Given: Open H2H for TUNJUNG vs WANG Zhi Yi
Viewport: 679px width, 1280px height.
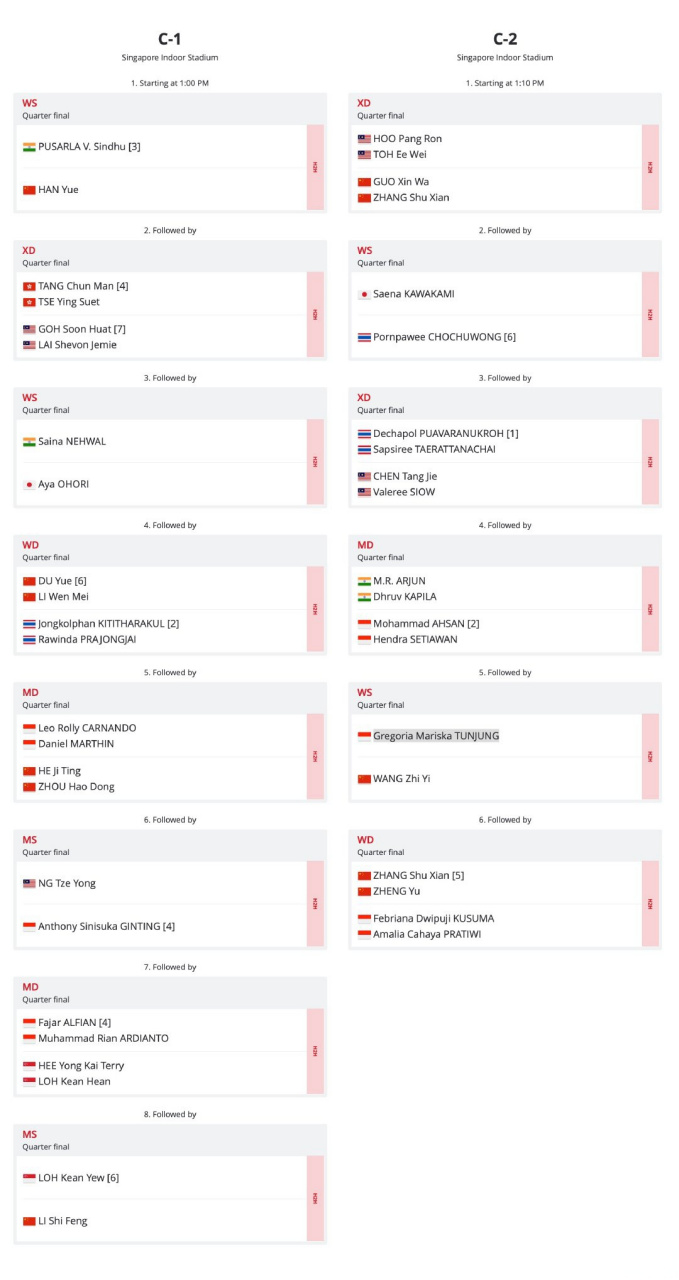Looking at the screenshot, I should (650, 757).
